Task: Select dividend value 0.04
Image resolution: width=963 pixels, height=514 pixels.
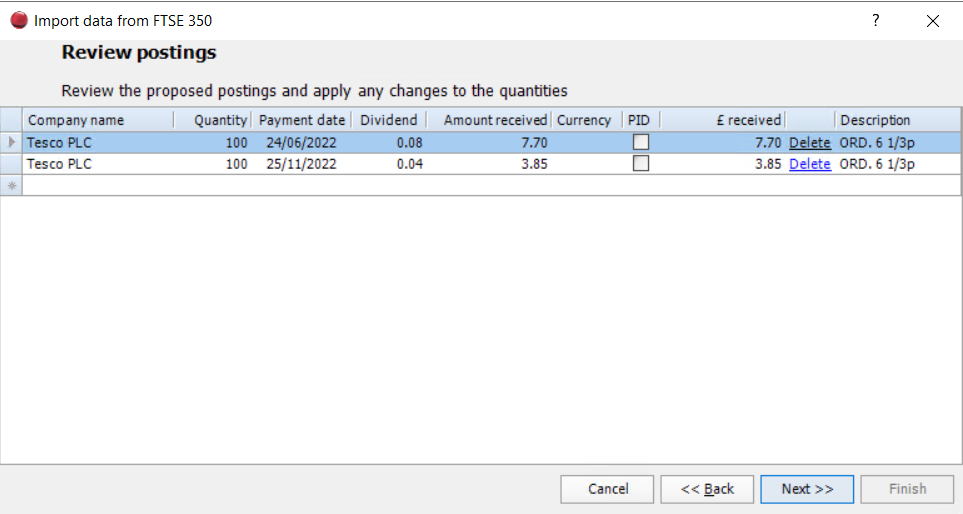Action: 389,164
